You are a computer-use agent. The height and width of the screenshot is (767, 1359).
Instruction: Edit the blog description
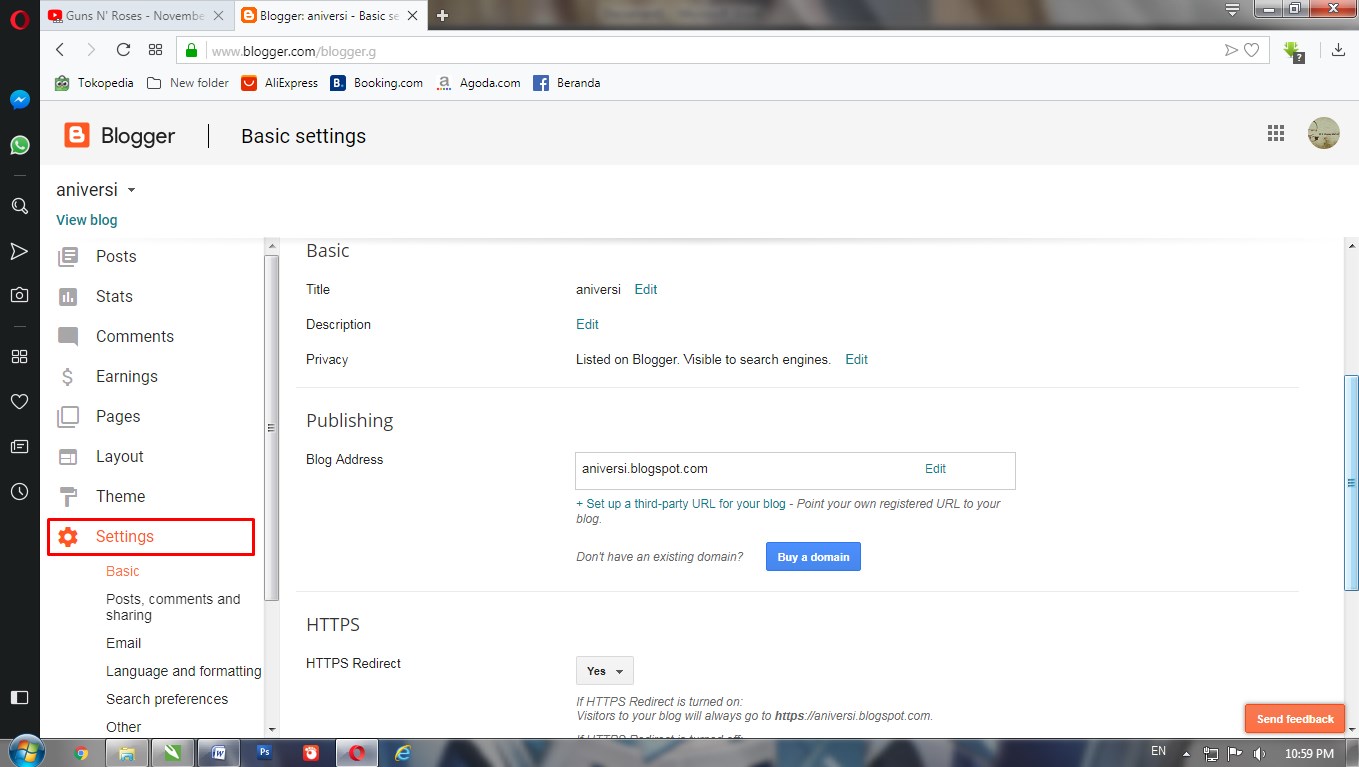[x=587, y=324]
